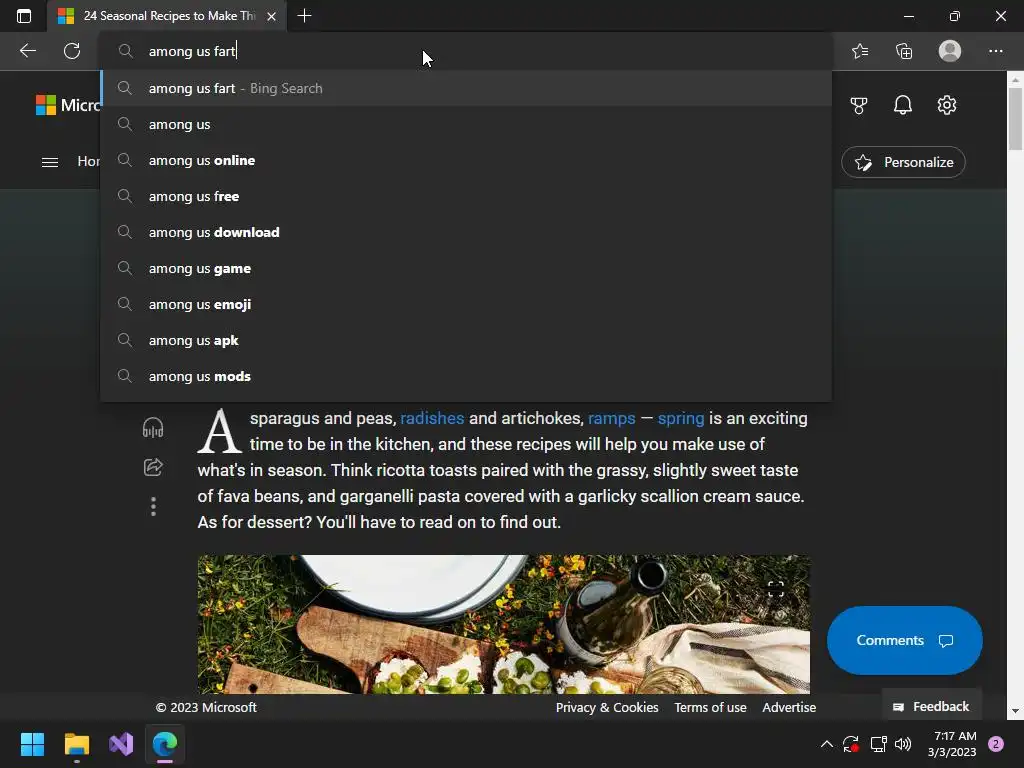Click the scrollbar down arrow
Viewport: 1024px width, 768px height.
(1015, 711)
